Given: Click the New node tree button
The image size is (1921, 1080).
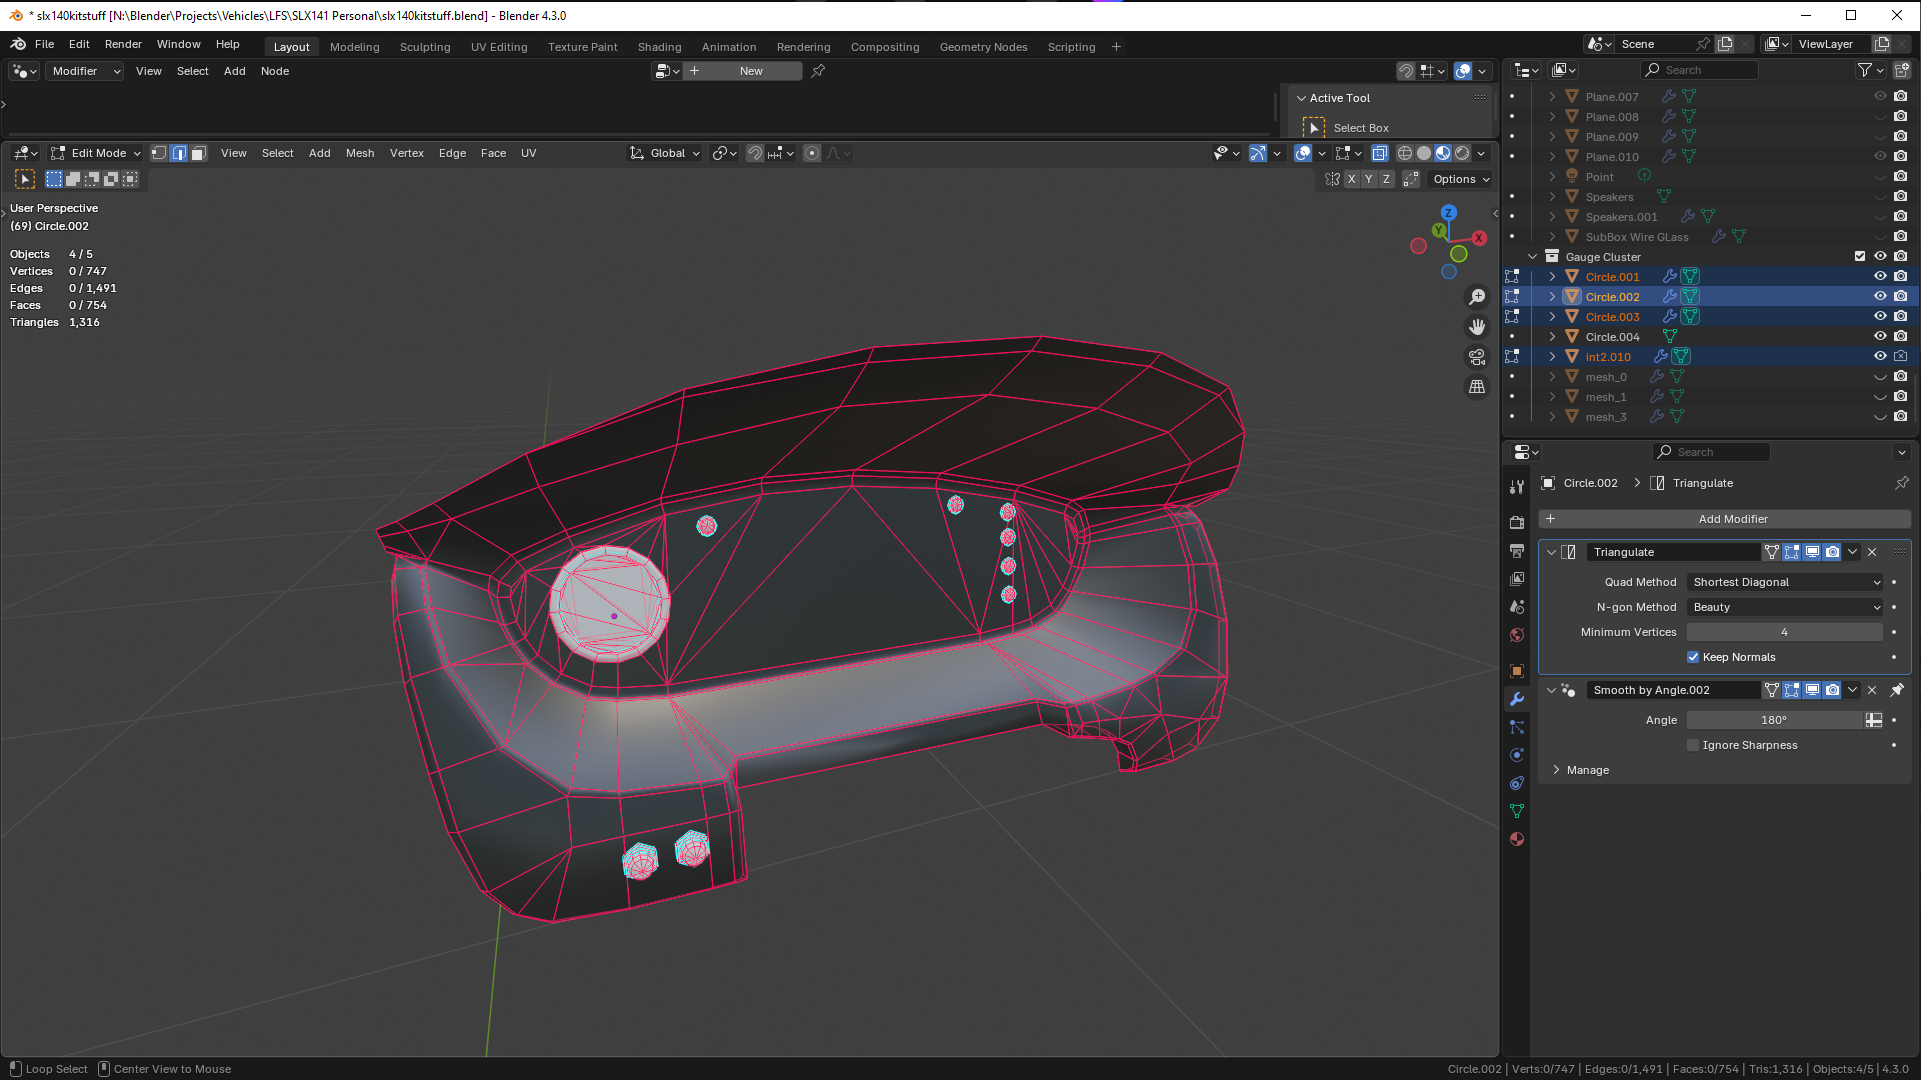Looking at the screenshot, I should (x=750, y=71).
